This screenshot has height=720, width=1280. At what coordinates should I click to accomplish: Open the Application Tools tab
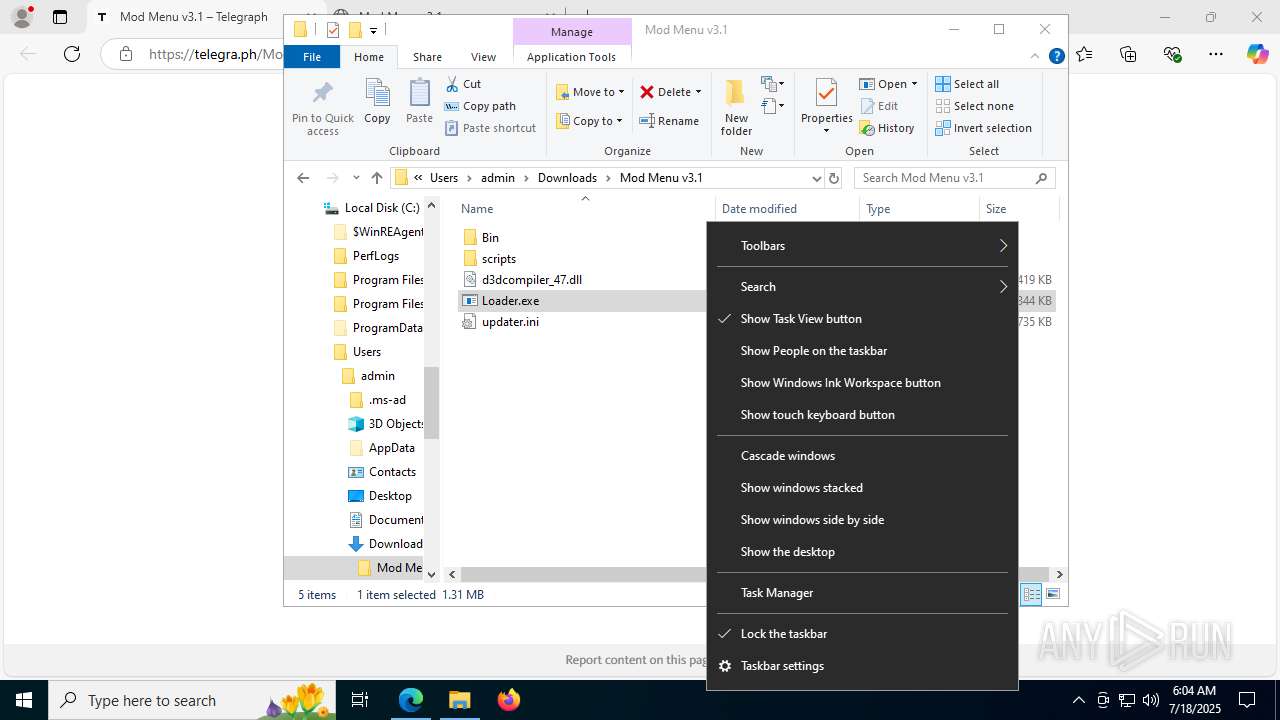point(571,57)
